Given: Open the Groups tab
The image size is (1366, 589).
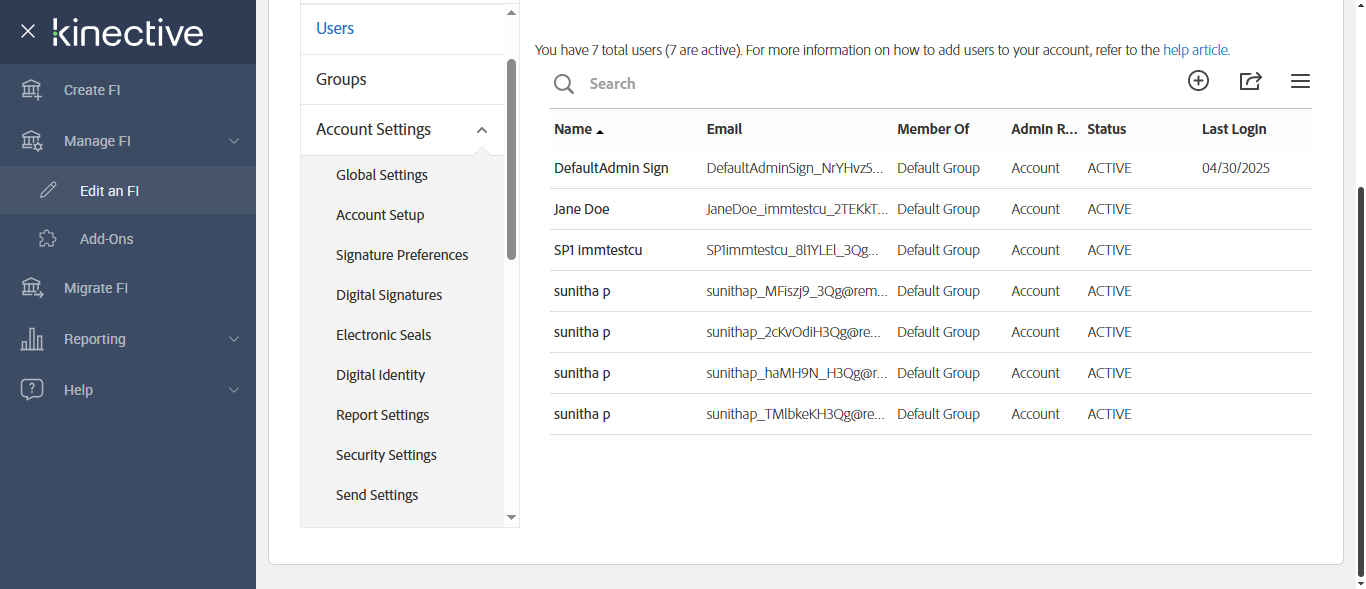Looking at the screenshot, I should [341, 79].
